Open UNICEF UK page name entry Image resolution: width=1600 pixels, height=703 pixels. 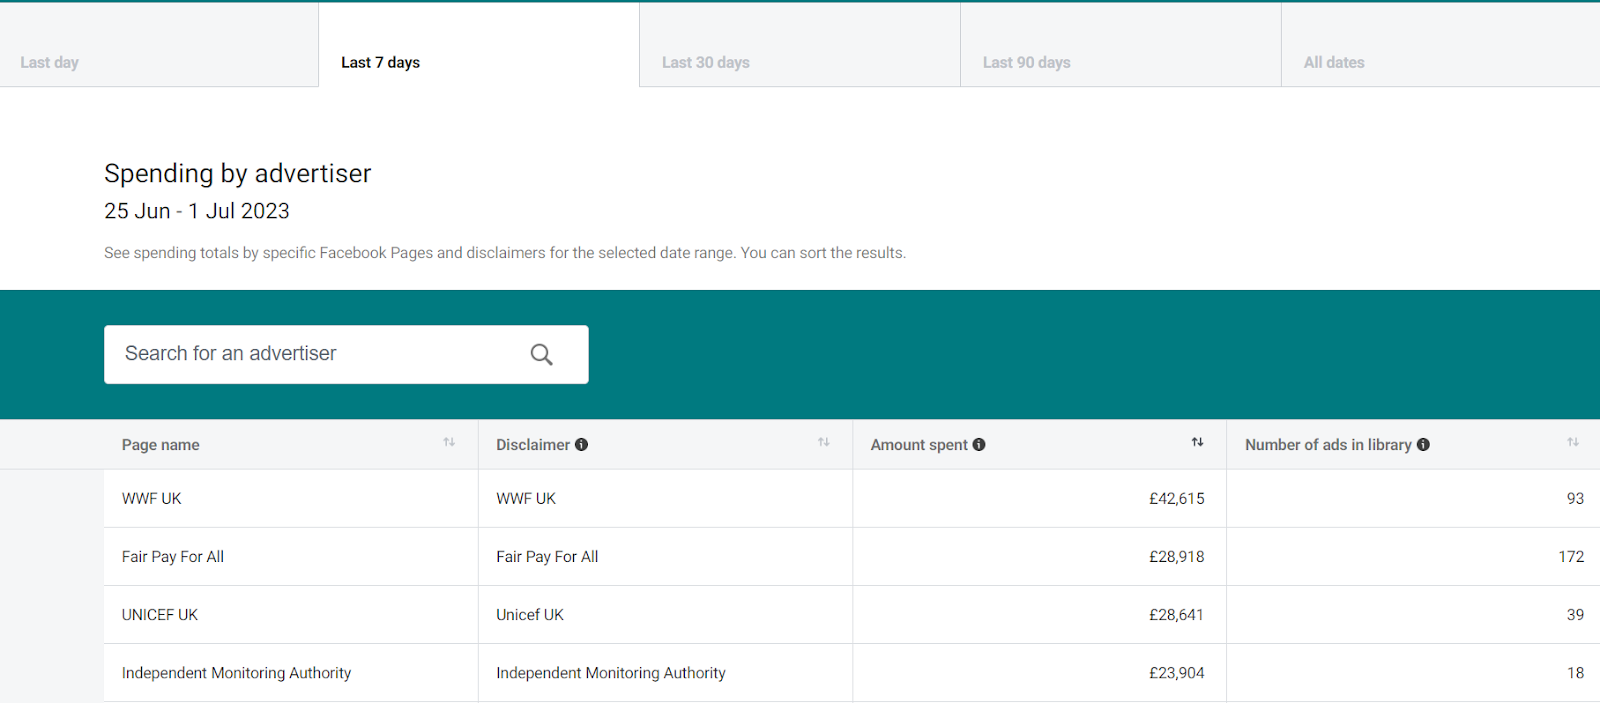(x=160, y=614)
